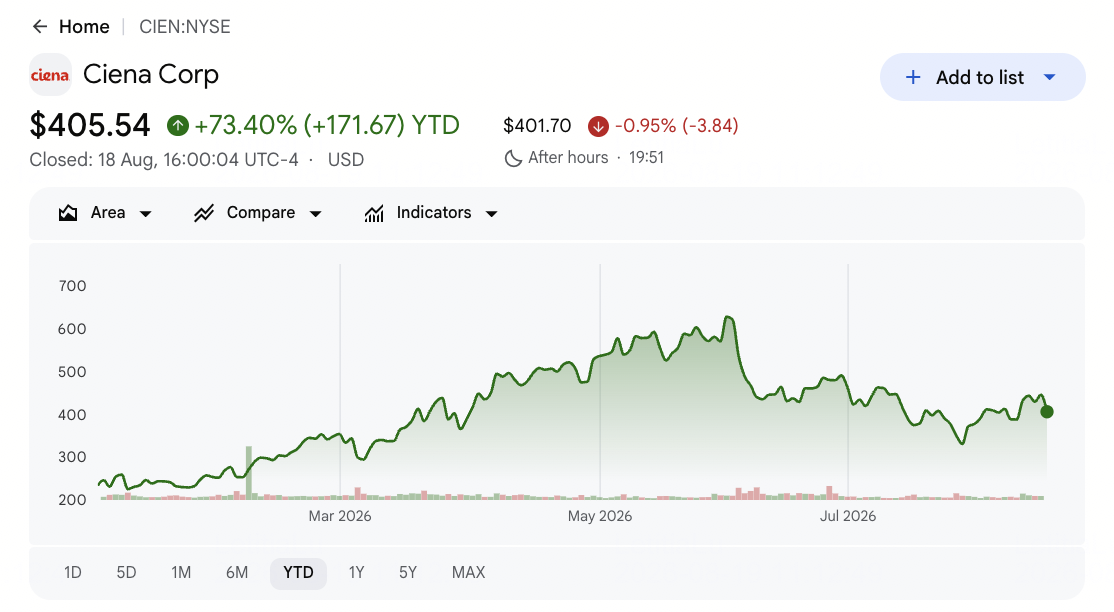The height and width of the screenshot is (612, 1114).
Task: Click the 300 y-axis label
Action: (72, 457)
